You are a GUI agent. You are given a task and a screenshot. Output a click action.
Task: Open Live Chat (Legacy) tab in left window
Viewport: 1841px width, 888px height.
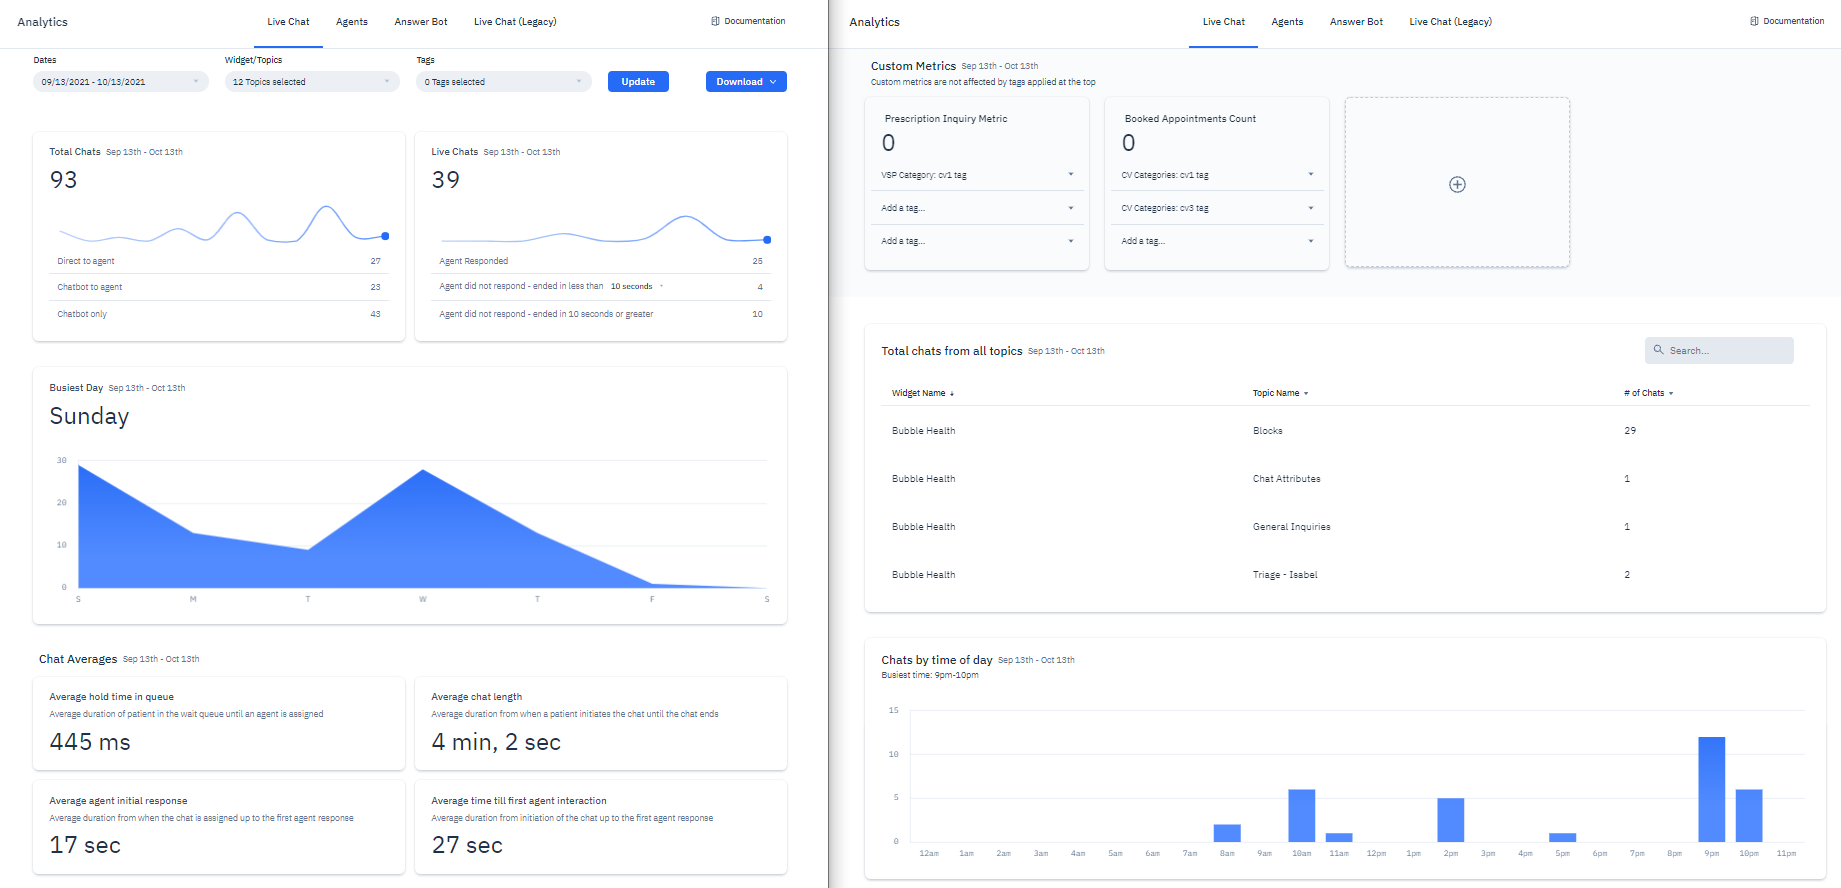[515, 22]
